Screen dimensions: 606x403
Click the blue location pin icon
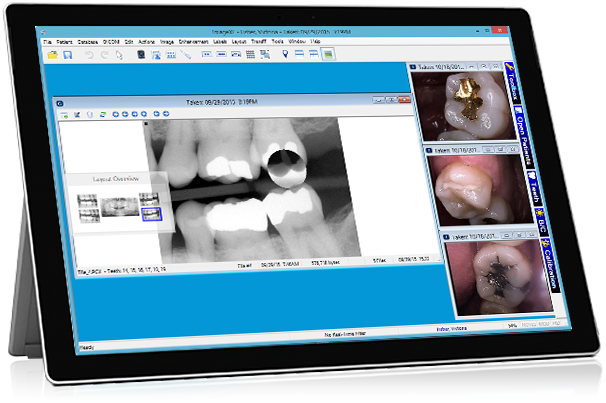pos(285,54)
